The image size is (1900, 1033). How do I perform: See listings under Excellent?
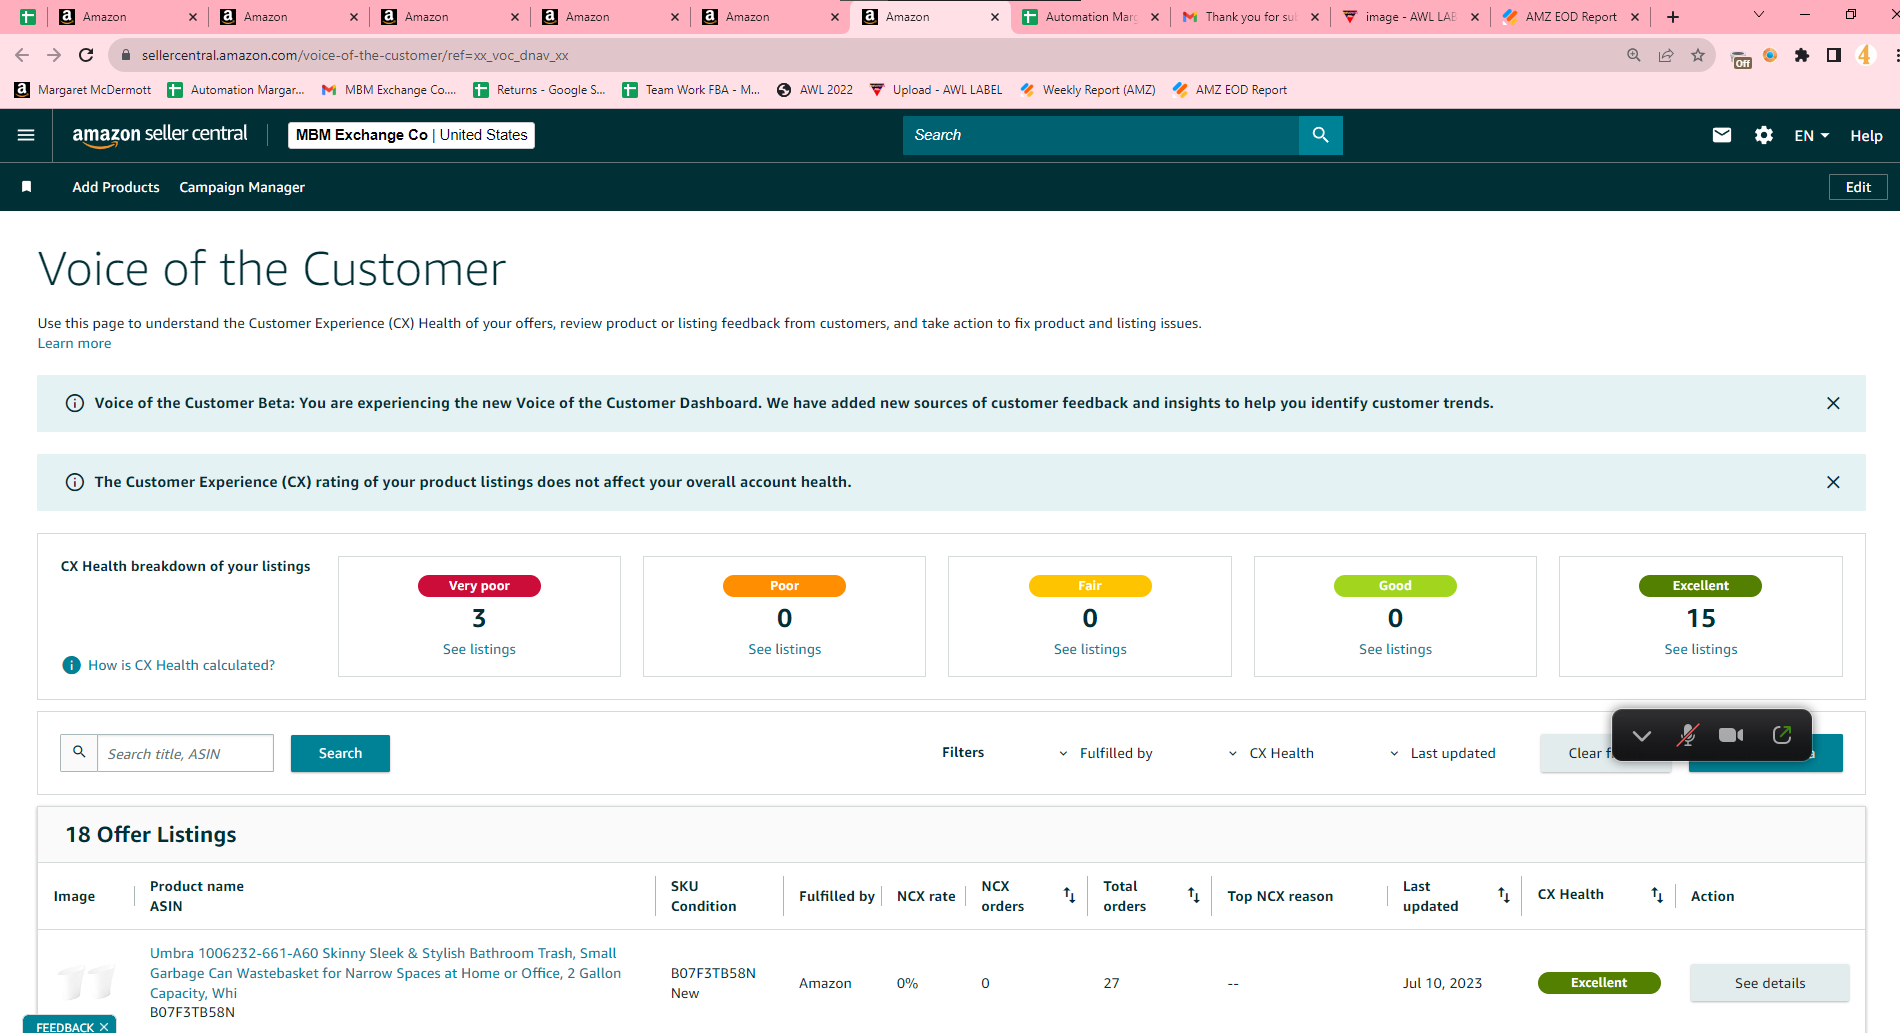pos(1701,649)
